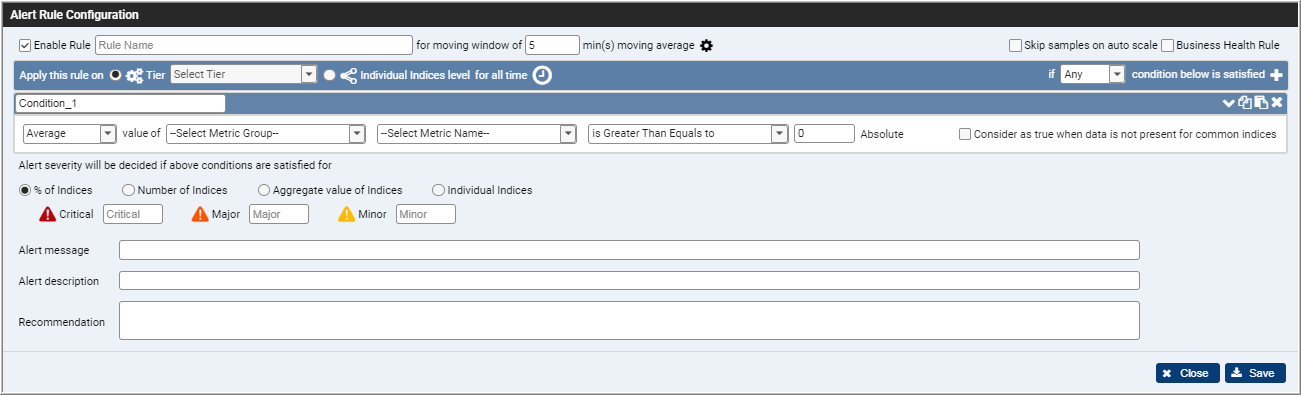The width and height of the screenshot is (1301, 395).
Task: Click the all-time clock schedule icon
Action: coord(541,75)
